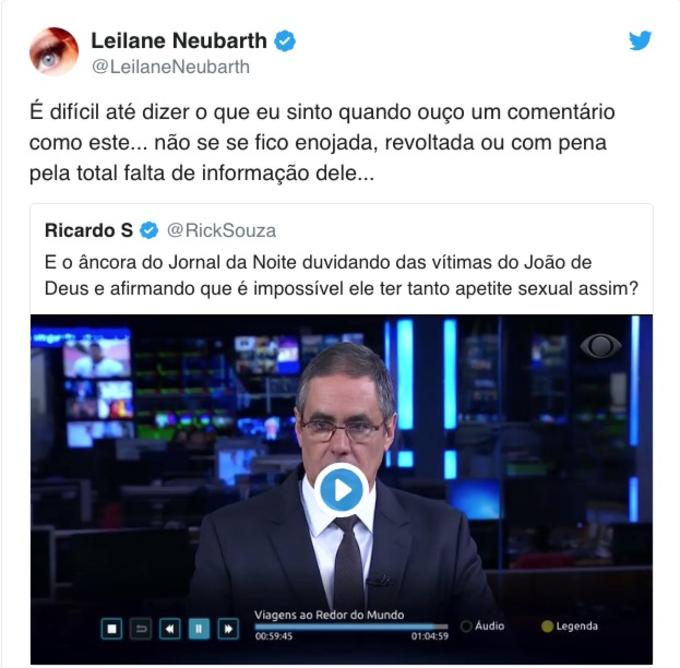Click the Viagens ao Redor do Mundo title
The image size is (680, 668).
point(329,615)
